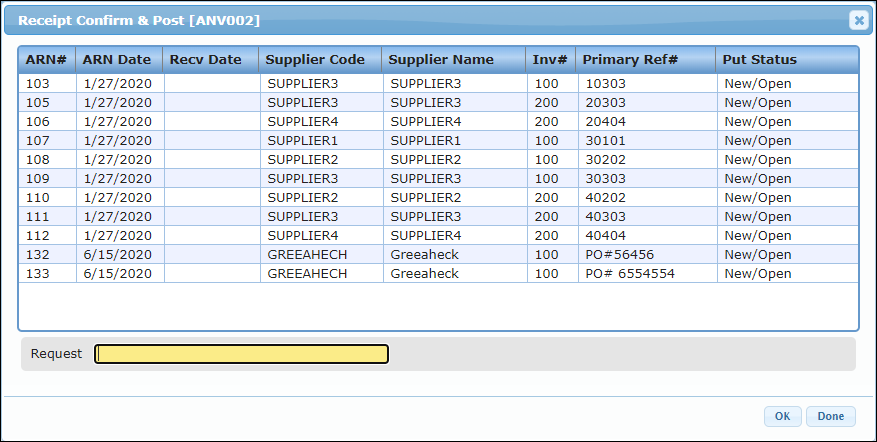Screen dimensions: 877x442
Task: Click the Primary Ref# column header
Action: tap(631, 60)
